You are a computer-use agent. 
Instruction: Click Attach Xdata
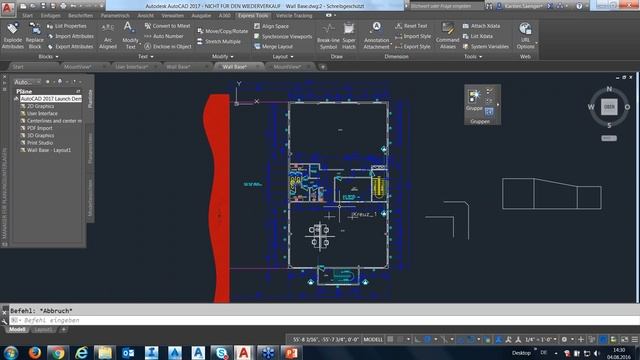(481, 26)
